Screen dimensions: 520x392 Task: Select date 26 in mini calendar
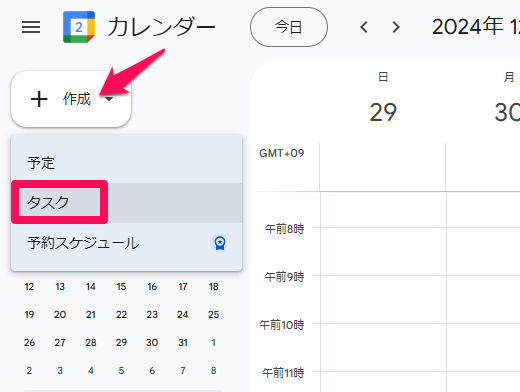click(29, 342)
